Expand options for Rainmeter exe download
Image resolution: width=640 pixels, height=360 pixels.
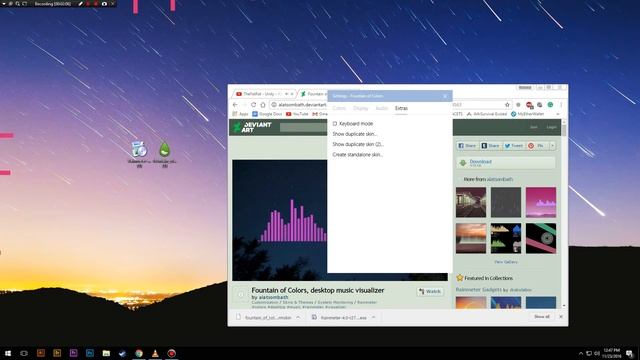373,318
